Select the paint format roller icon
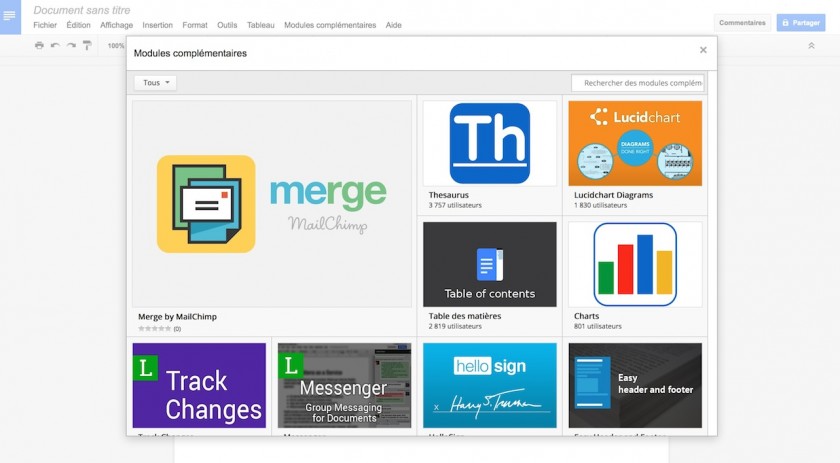840x463 pixels. 87,46
